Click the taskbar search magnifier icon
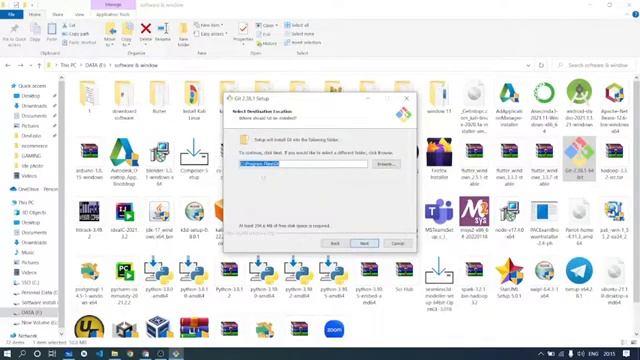The height and width of the screenshot is (360, 640). tap(22, 353)
